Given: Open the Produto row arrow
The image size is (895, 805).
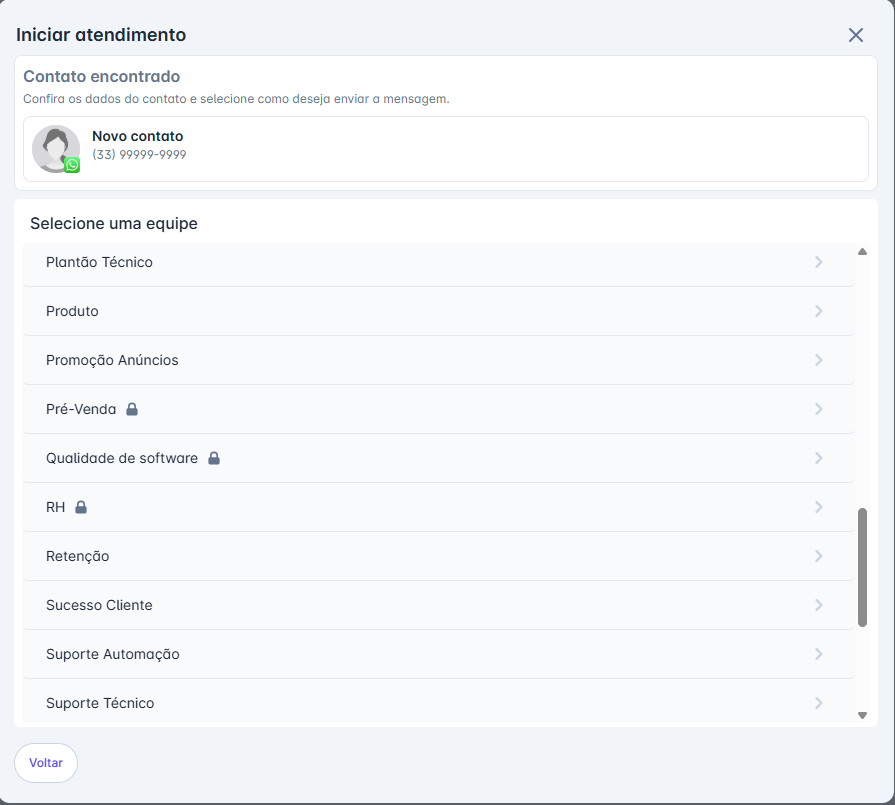Looking at the screenshot, I should (x=818, y=311).
